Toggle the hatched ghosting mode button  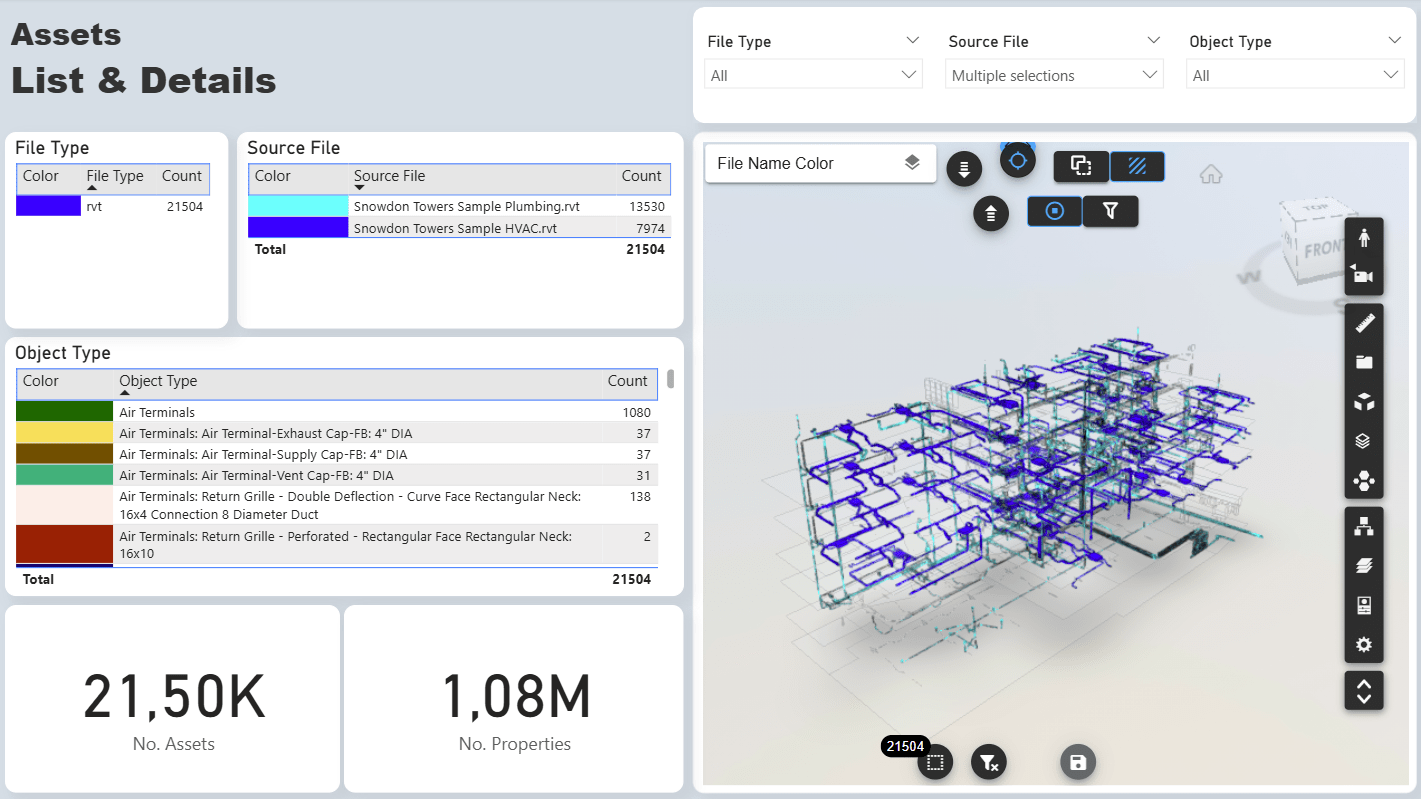1137,166
